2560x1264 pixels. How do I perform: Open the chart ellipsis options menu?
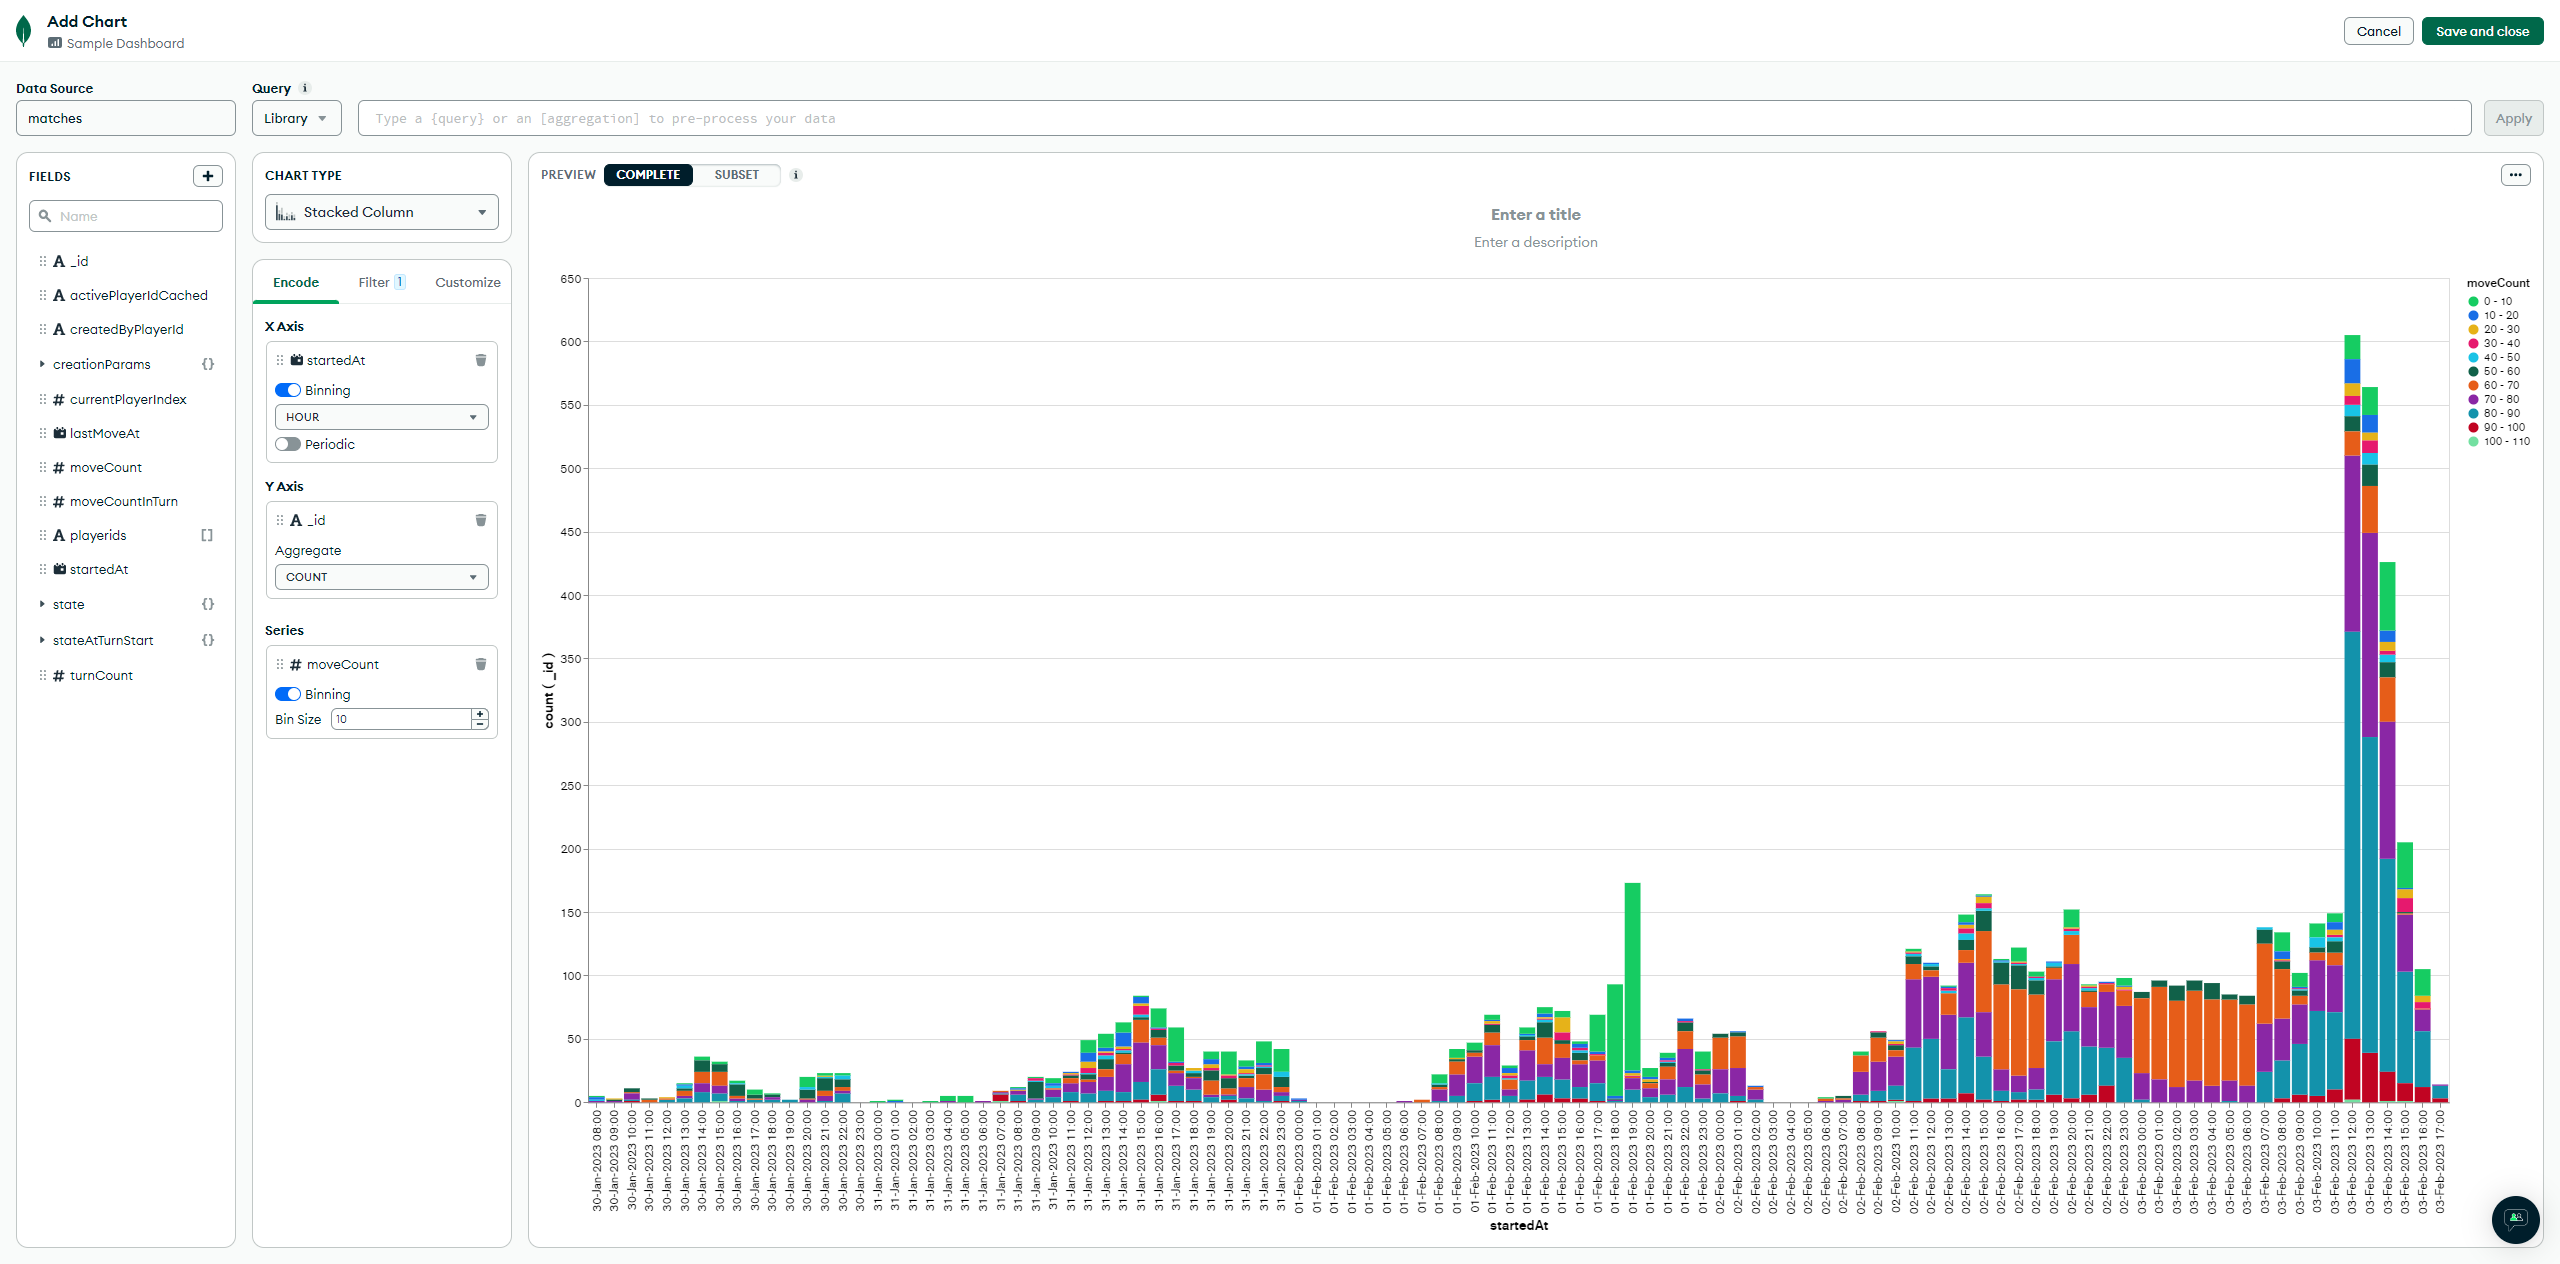pyautogui.click(x=2515, y=175)
